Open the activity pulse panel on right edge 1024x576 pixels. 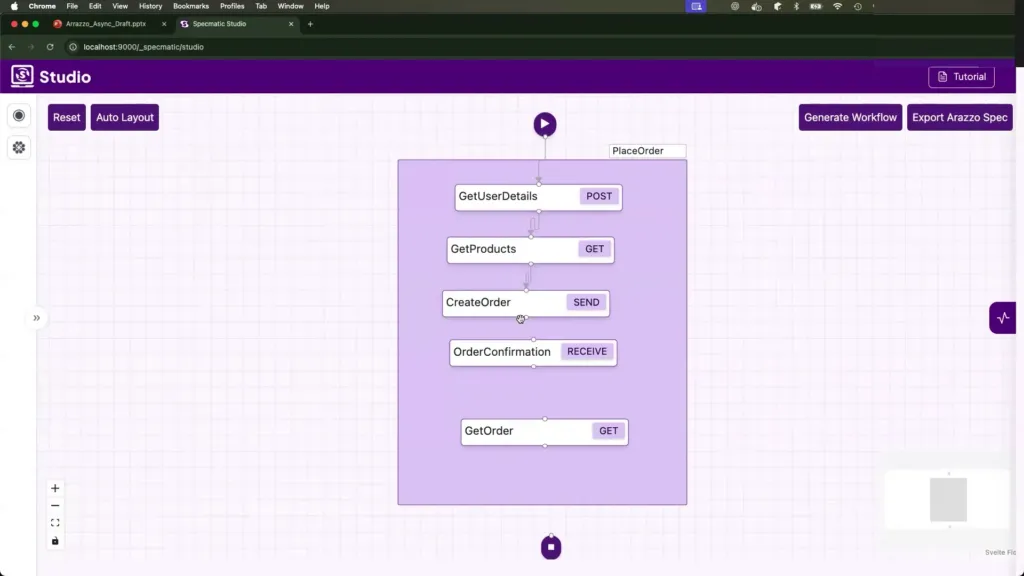click(1003, 318)
